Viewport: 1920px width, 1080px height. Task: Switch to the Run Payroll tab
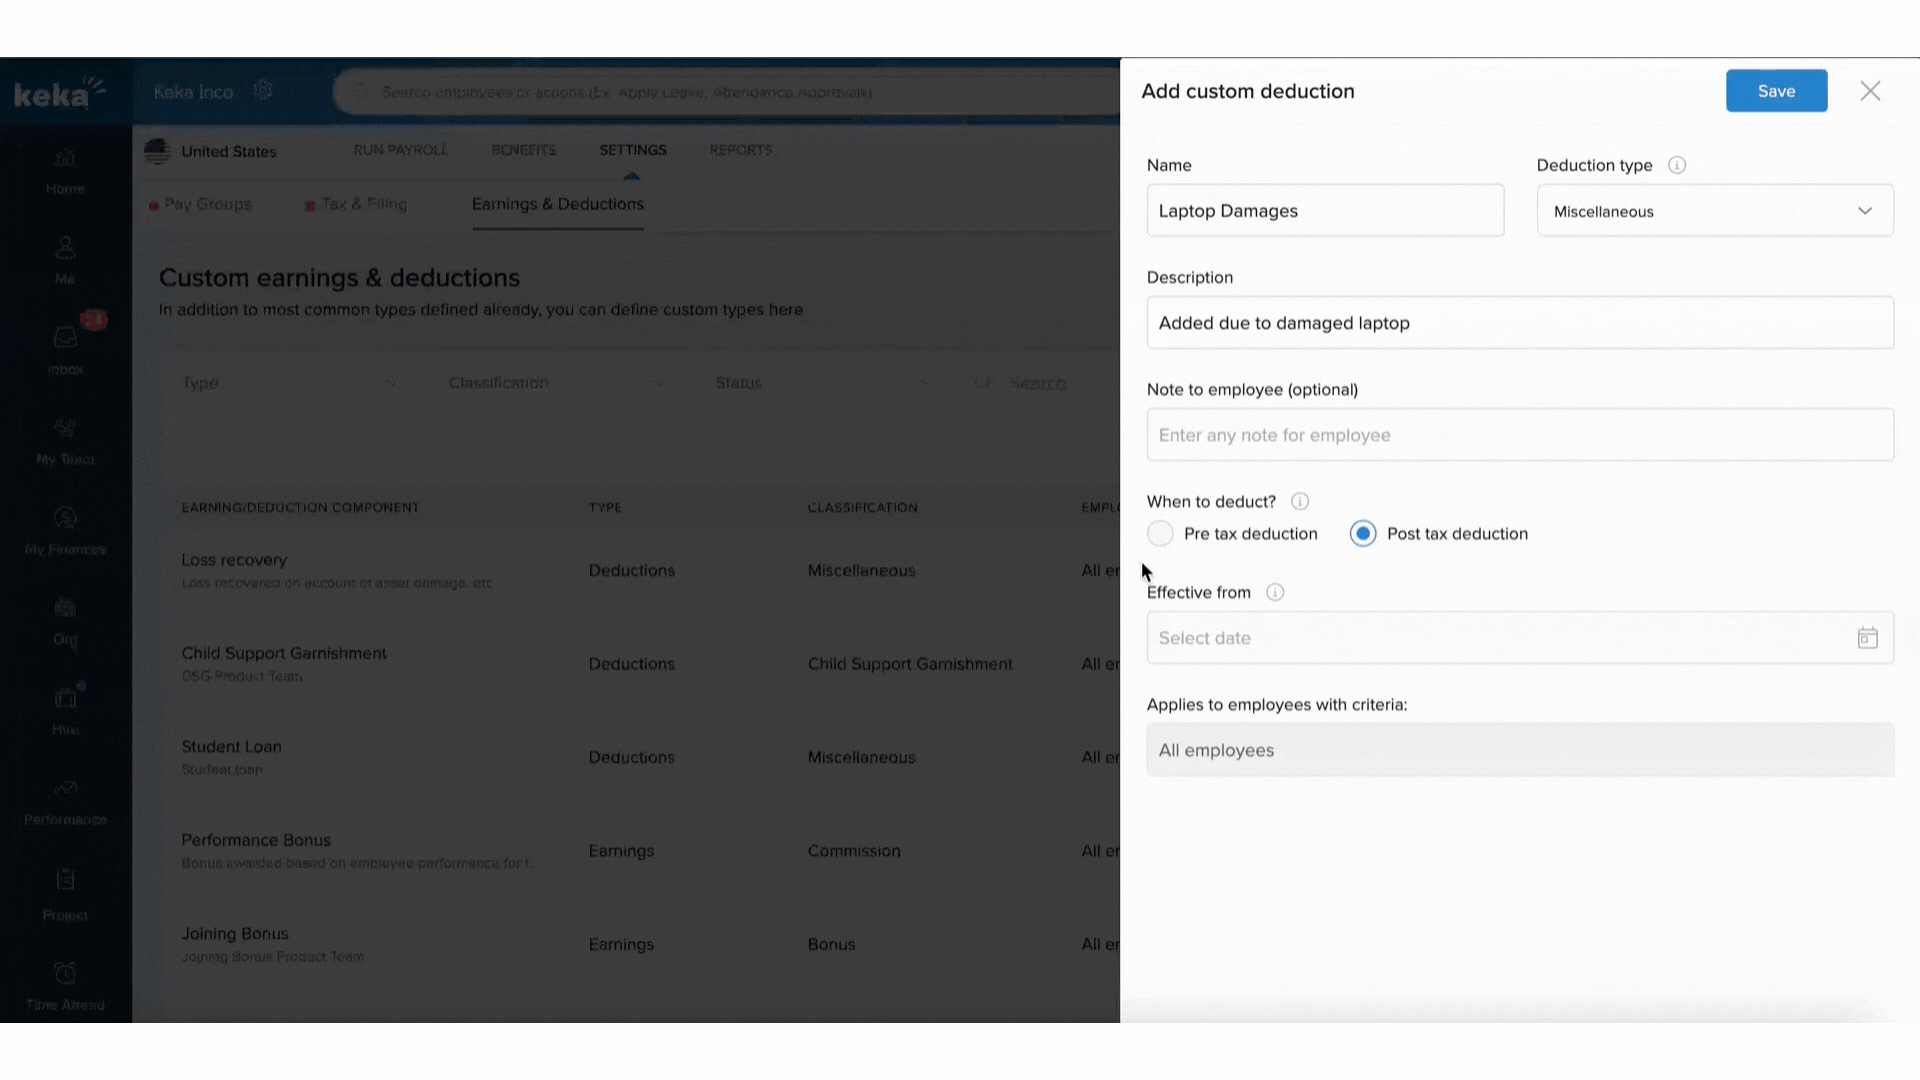click(x=400, y=150)
